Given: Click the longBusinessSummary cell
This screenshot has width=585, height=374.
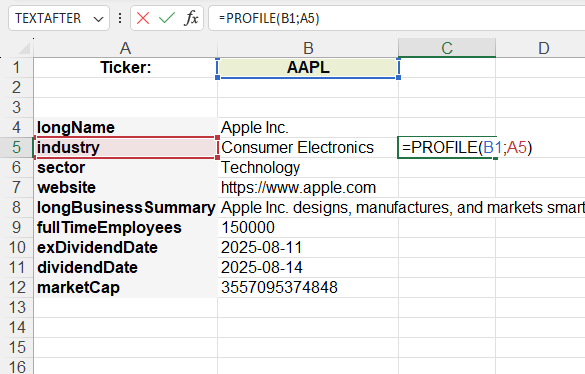Looking at the screenshot, I should [x=125, y=207].
